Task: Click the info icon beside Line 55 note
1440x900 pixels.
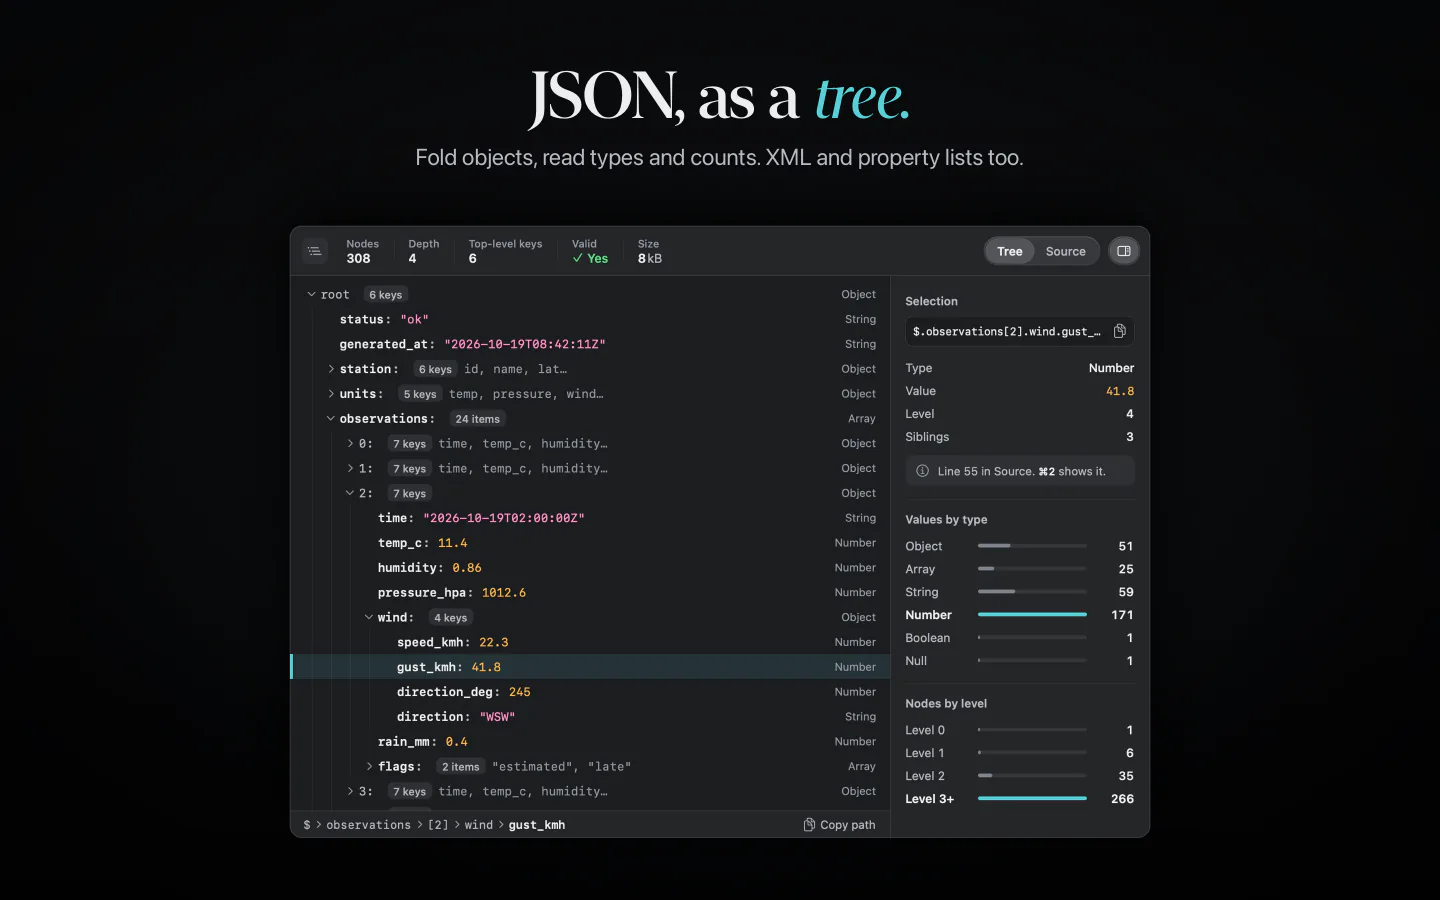Action: 923,471
